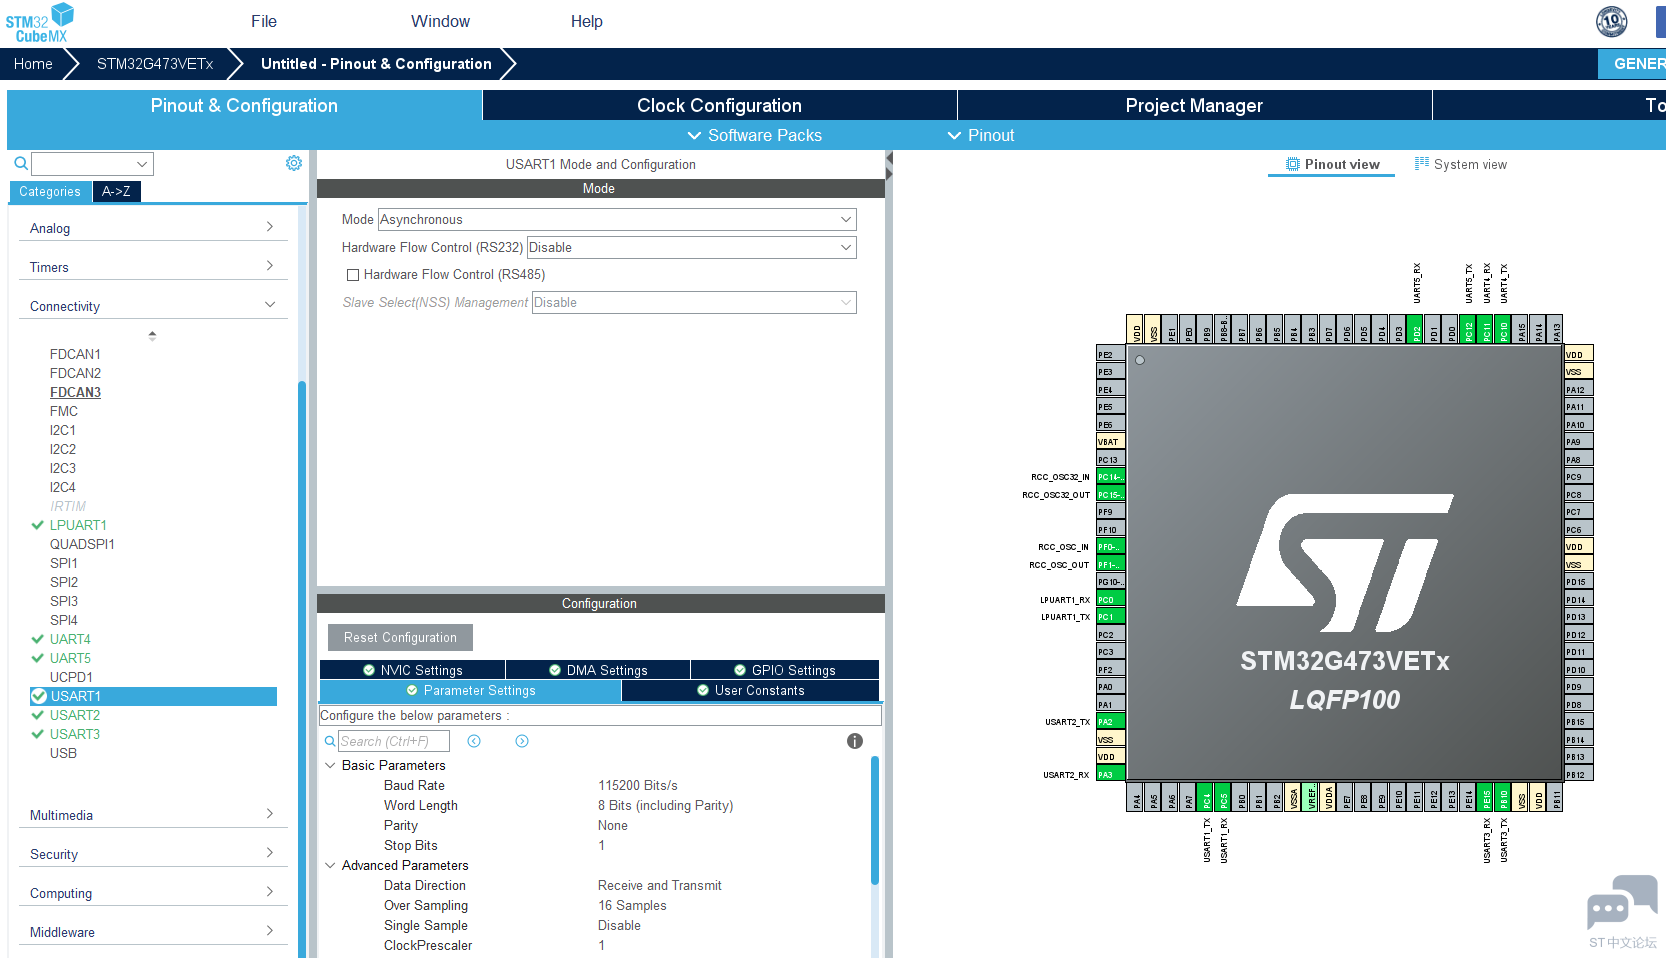Click the Pinout view chip icon

(x=1293, y=164)
